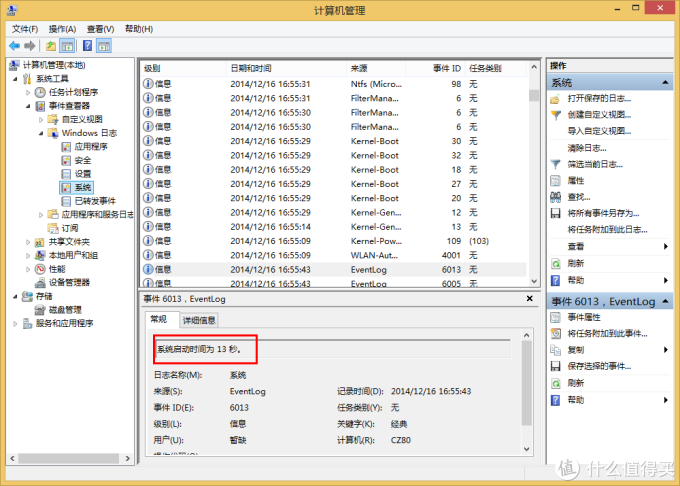Open the 帮助(H) menu
The width and height of the screenshot is (680, 486).
[139, 29]
